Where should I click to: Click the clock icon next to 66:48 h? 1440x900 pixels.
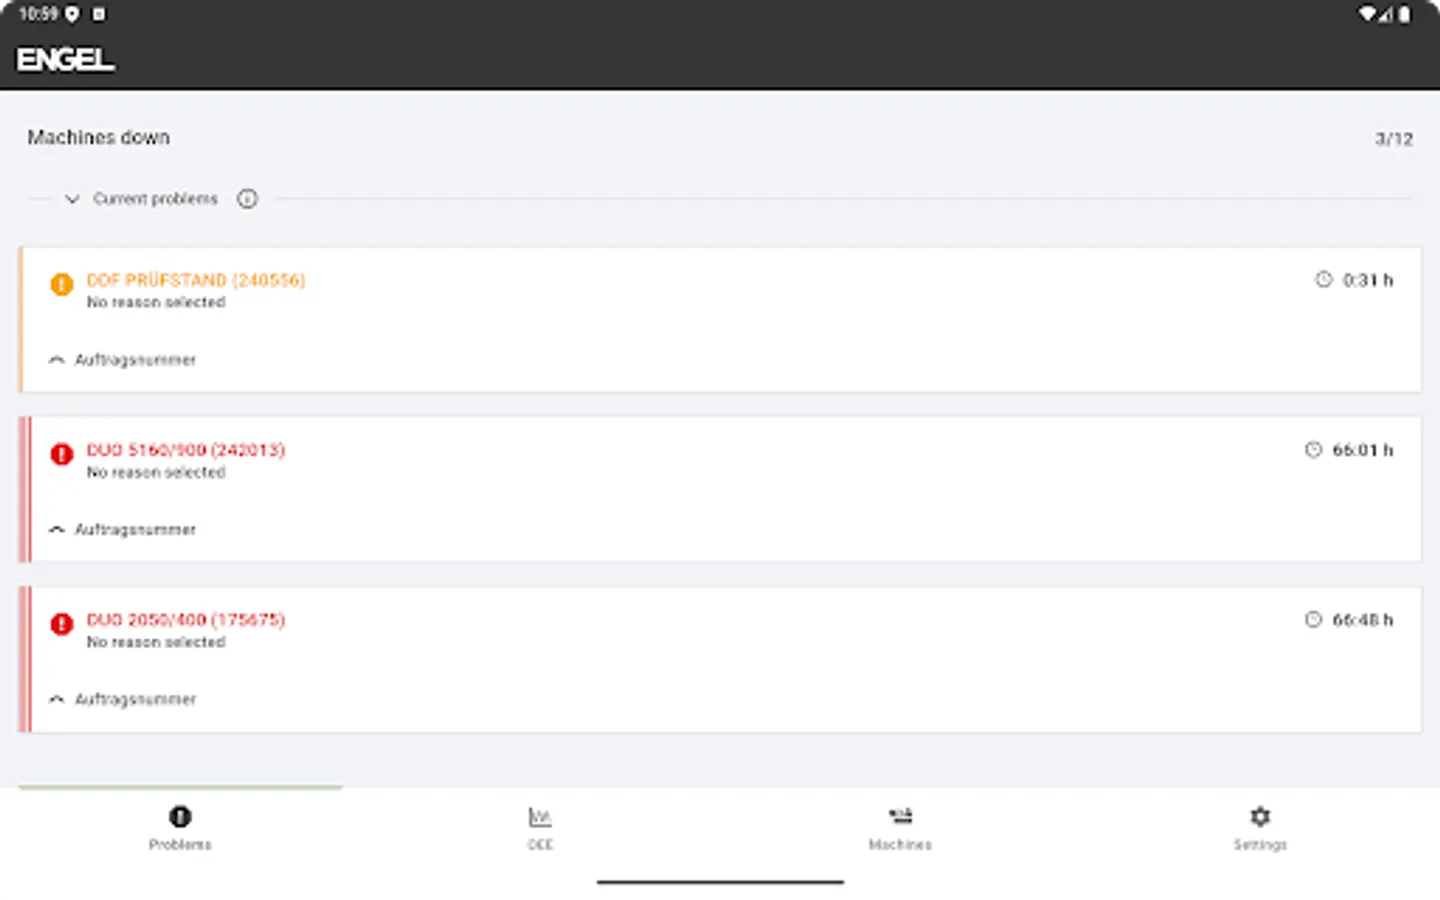click(1313, 619)
